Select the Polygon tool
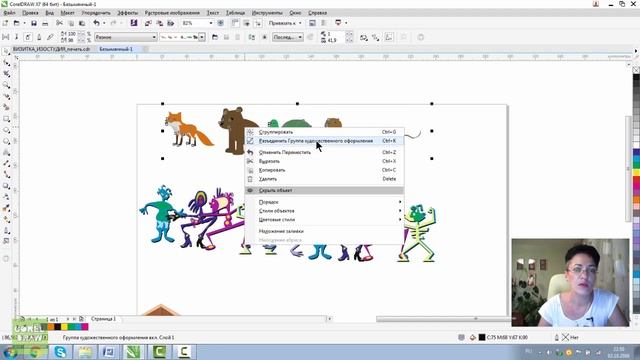The width and height of the screenshot is (640, 360). coord(6,141)
